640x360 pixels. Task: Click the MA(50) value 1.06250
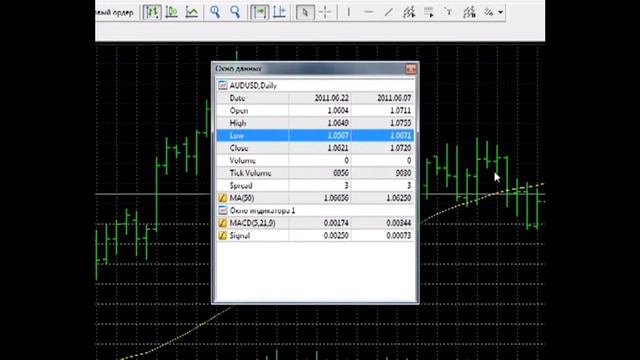pos(398,198)
